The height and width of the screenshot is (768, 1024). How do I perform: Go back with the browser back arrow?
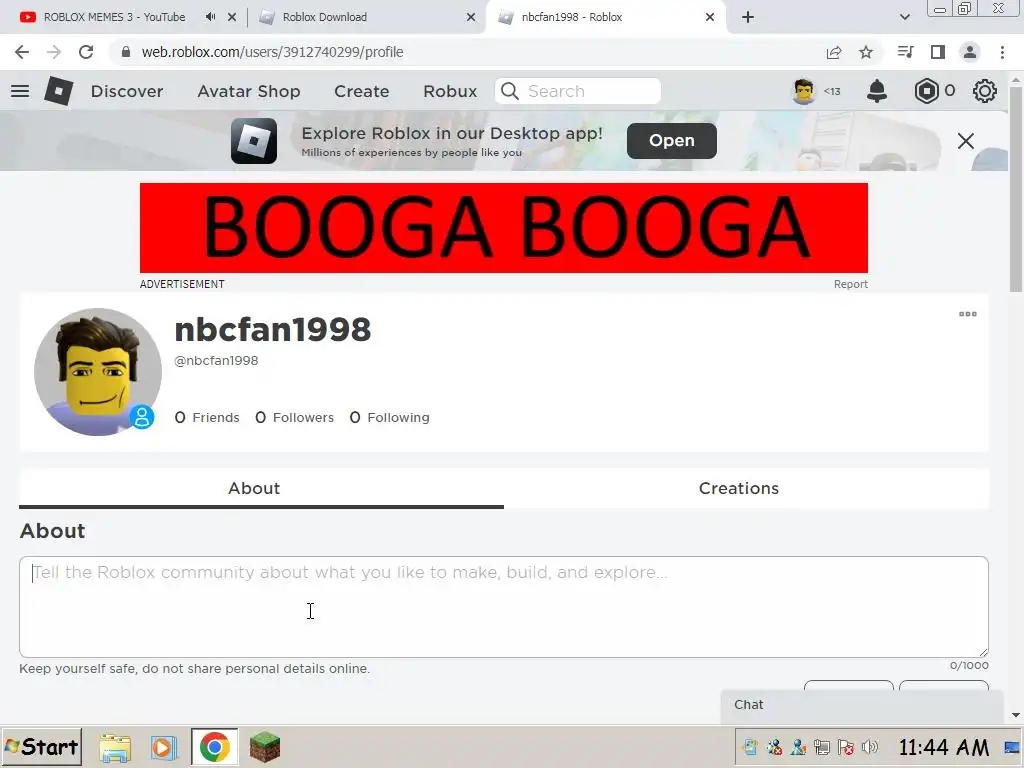[22, 52]
